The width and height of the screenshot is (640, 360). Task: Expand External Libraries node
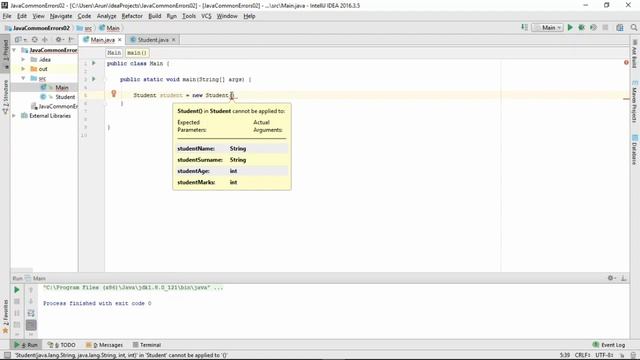pos(14,116)
